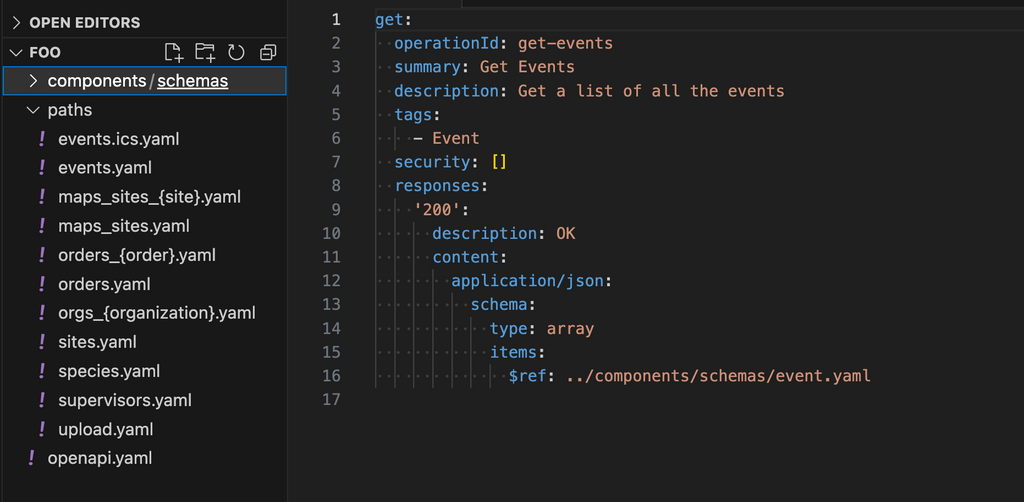Open sites.yaml file
The width and height of the screenshot is (1024, 502).
[x=97, y=342]
